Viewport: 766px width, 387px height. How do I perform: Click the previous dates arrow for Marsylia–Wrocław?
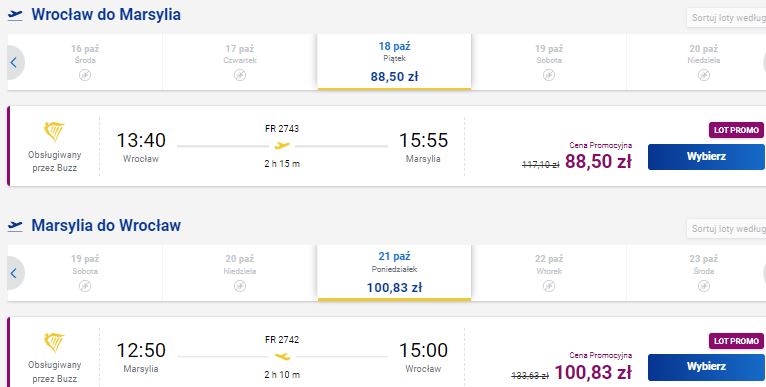(x=15, y=273)
